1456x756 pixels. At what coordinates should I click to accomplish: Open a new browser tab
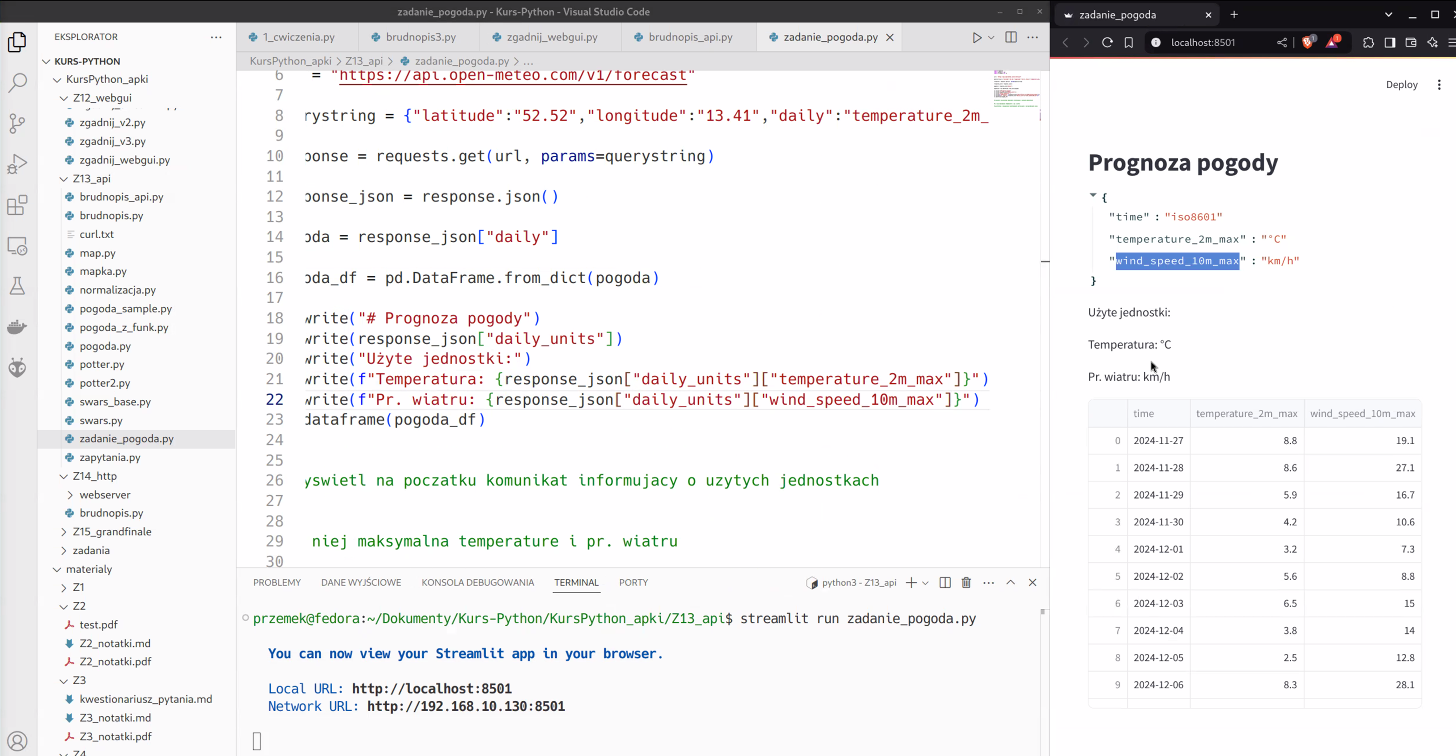pos(1234,14)
